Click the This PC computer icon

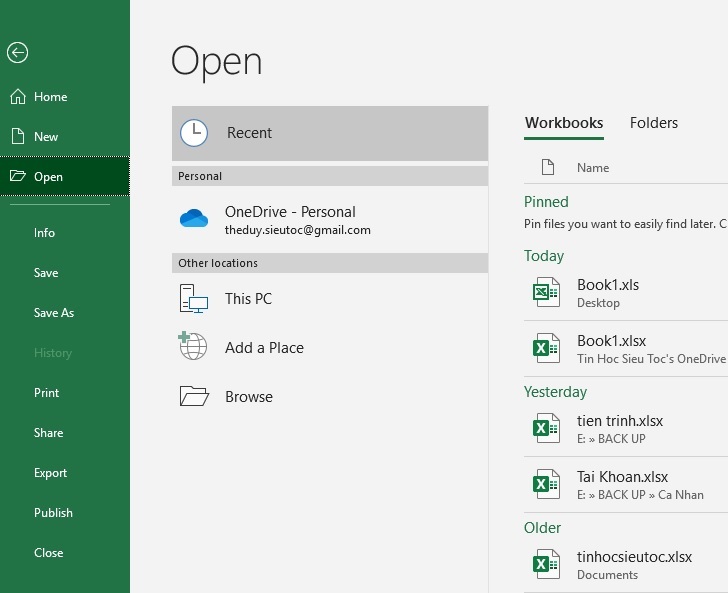pos(194,299)
